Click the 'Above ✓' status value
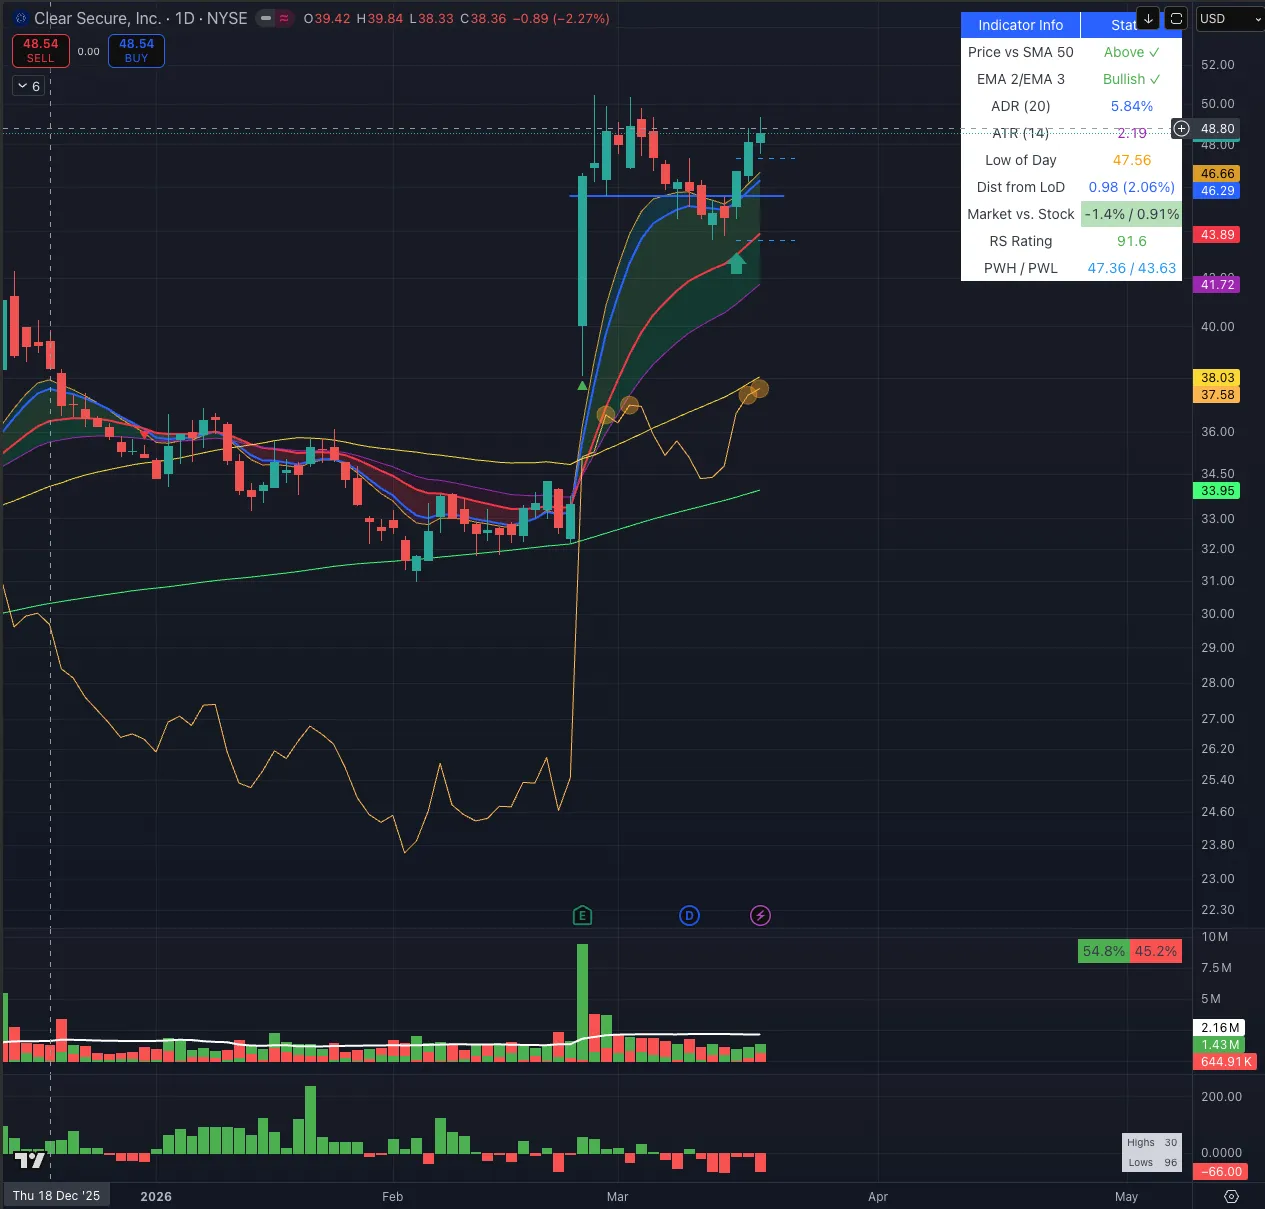This screenshot has width=1265, height=1209. [1131, 52]
